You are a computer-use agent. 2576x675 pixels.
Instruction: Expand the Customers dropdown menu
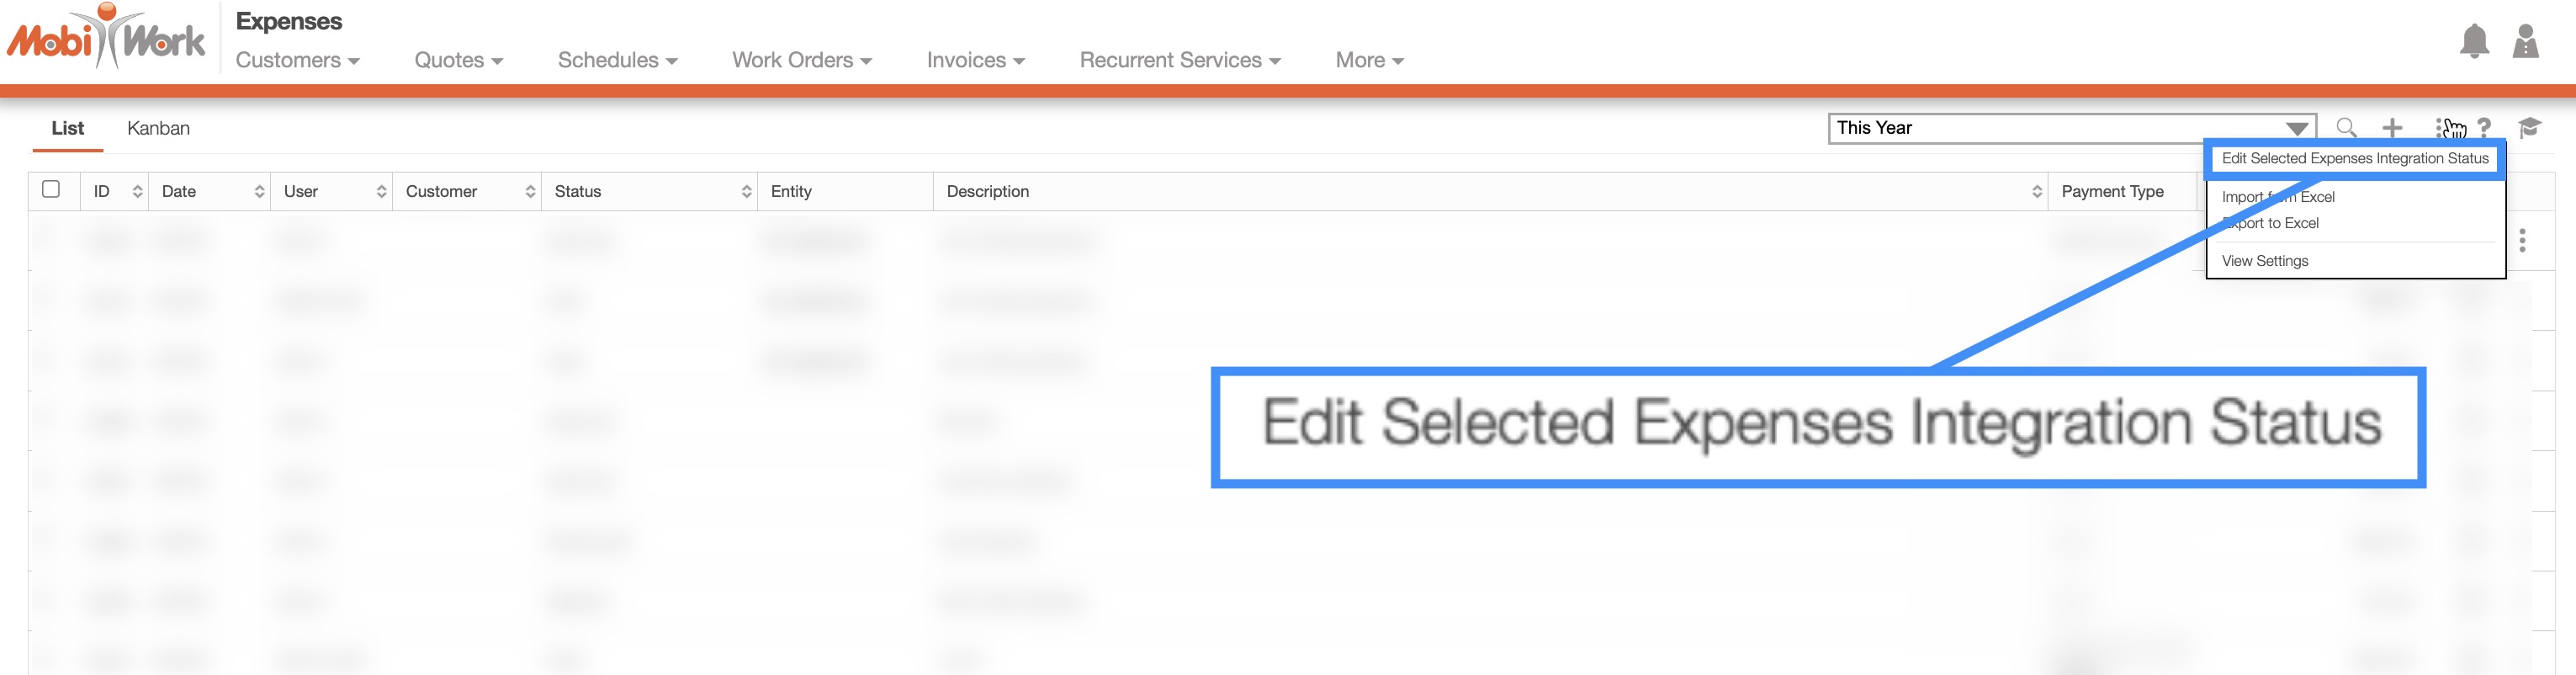coord(297,60)
